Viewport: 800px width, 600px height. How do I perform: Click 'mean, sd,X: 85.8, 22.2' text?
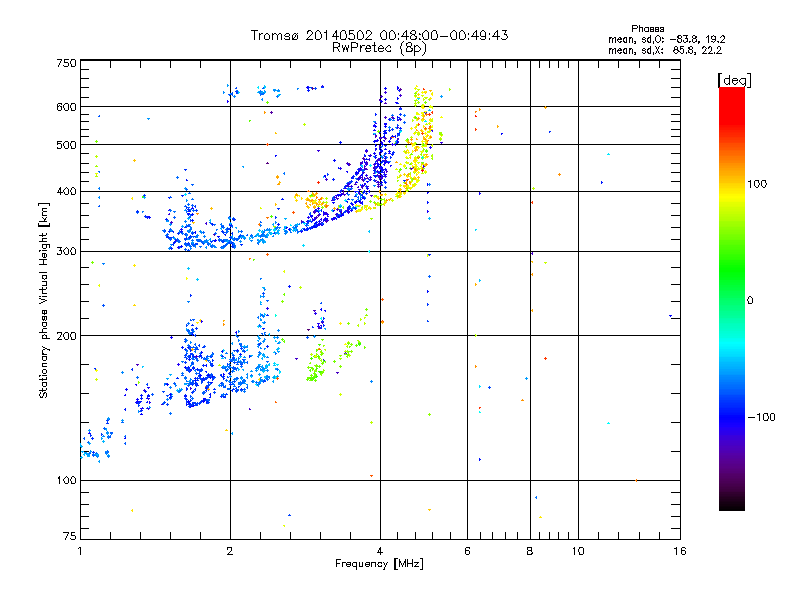pyautogui.click(x=665, y=51)
